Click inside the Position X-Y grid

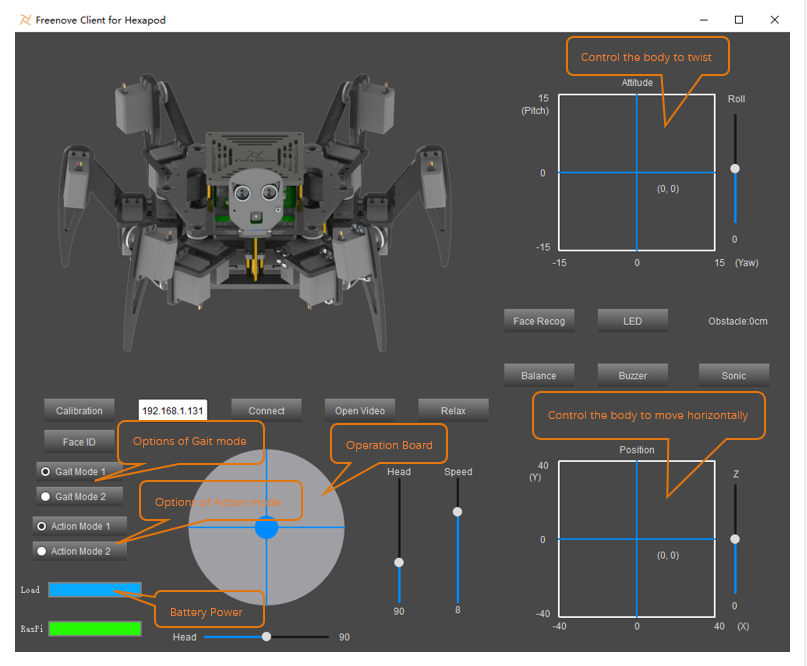tap(637, 539)
